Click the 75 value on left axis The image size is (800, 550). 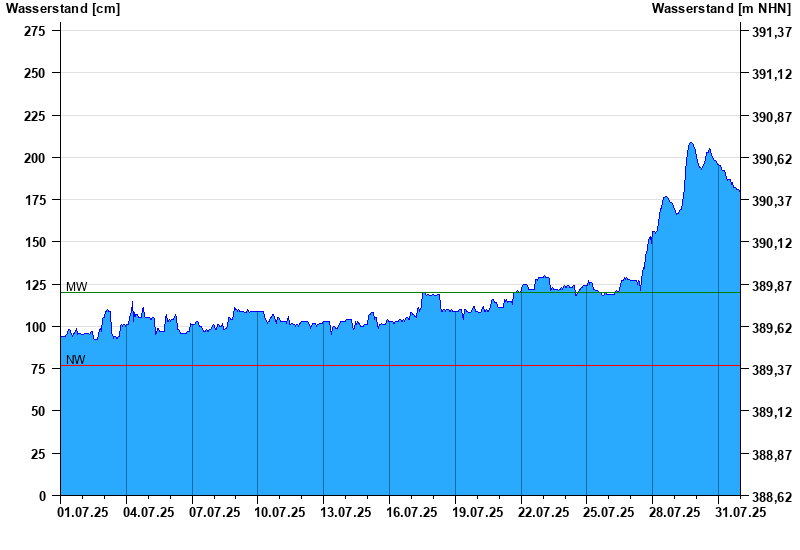38,369
